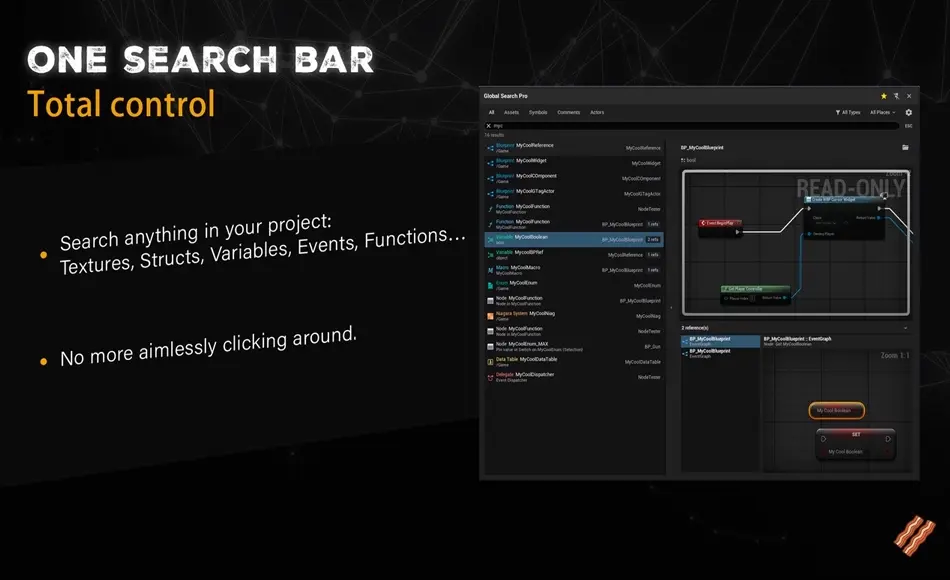Select the Variable MycoolBPRef result
The width and height of the screenshot is (950, 580).
(x=574, y=255)
